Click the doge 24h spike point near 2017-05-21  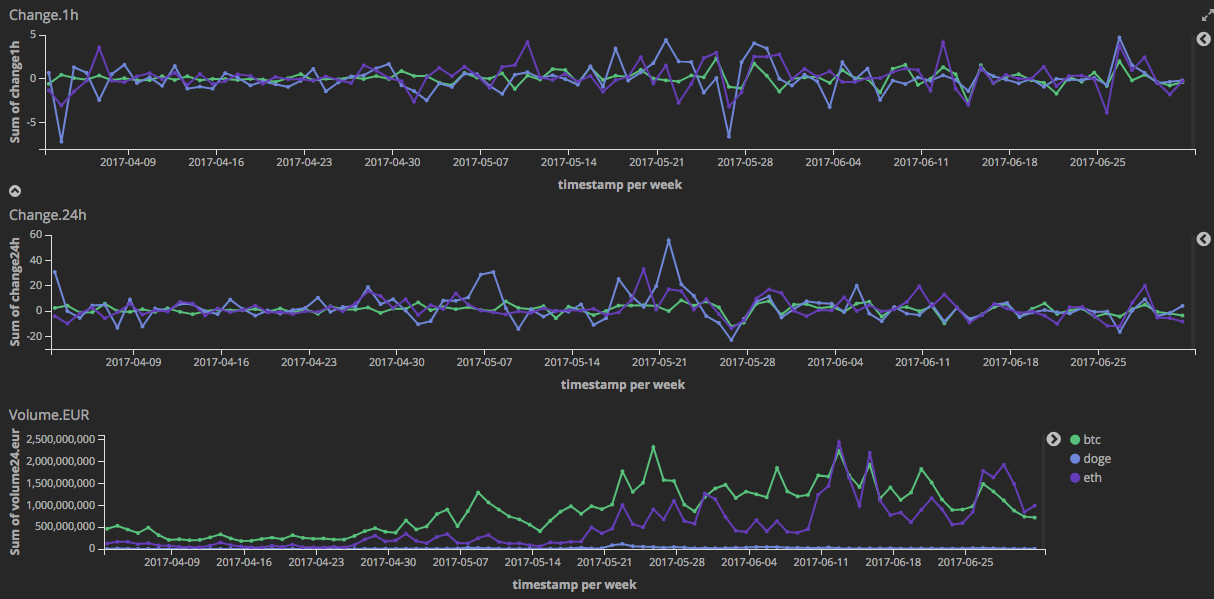point(668,240)
